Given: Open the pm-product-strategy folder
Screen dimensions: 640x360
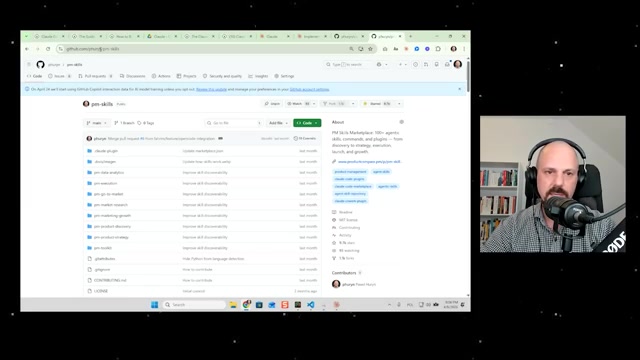Looking at the screenshot, I should click(x=111, y=237).
